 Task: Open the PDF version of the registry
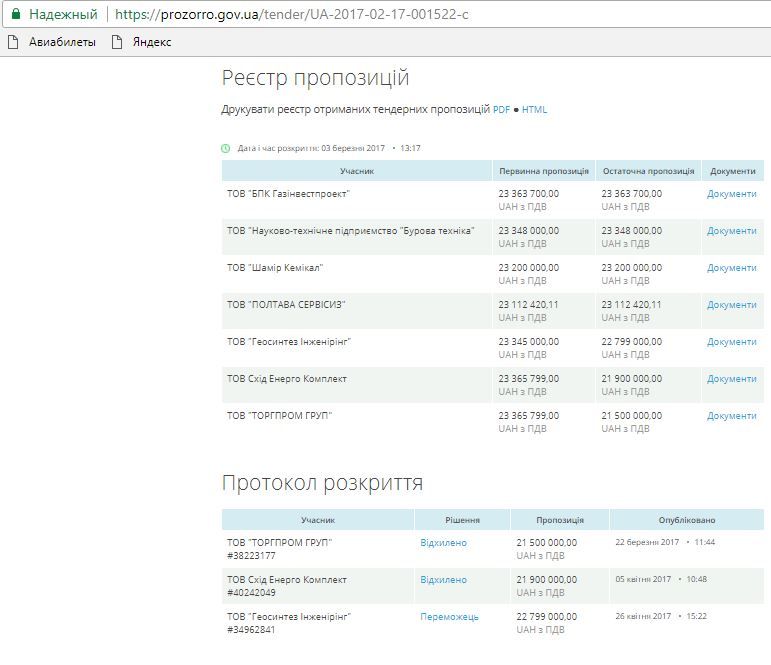click(x=501, y=110)
